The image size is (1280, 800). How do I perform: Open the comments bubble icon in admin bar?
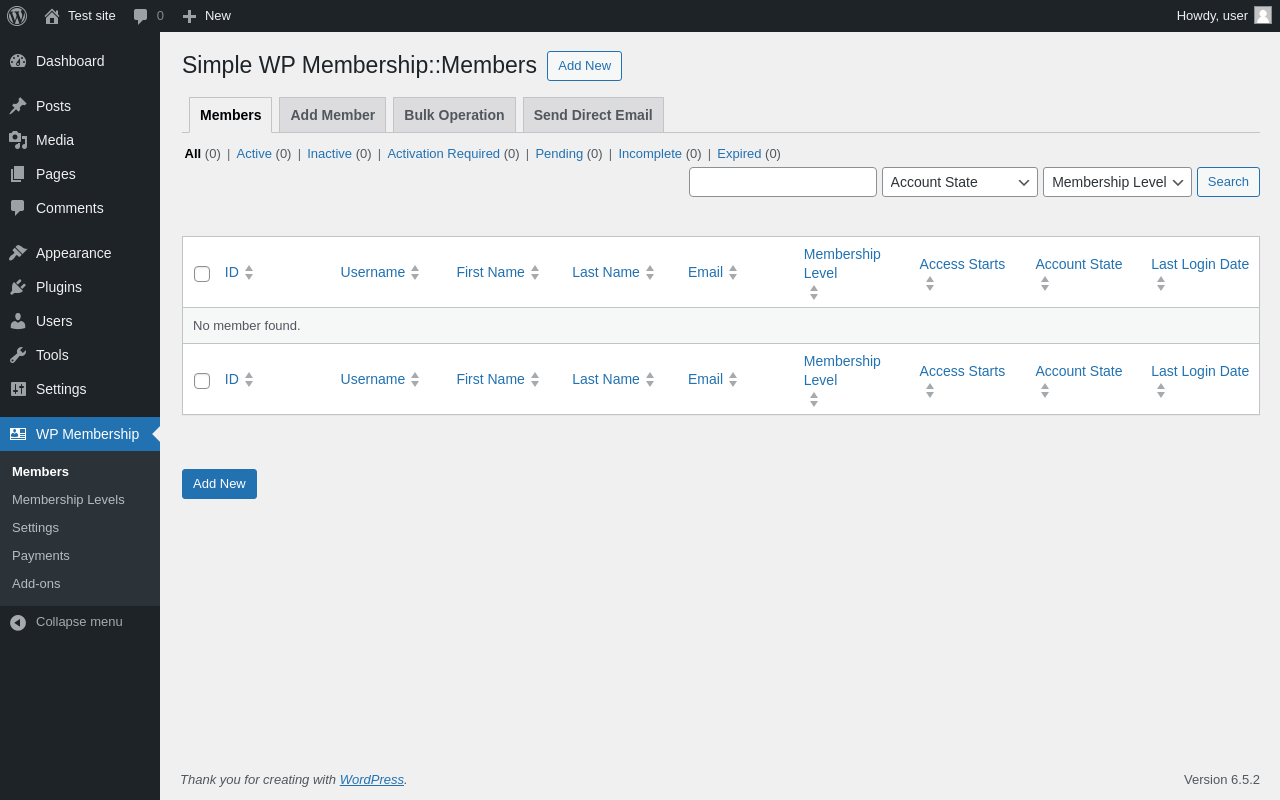140,16
